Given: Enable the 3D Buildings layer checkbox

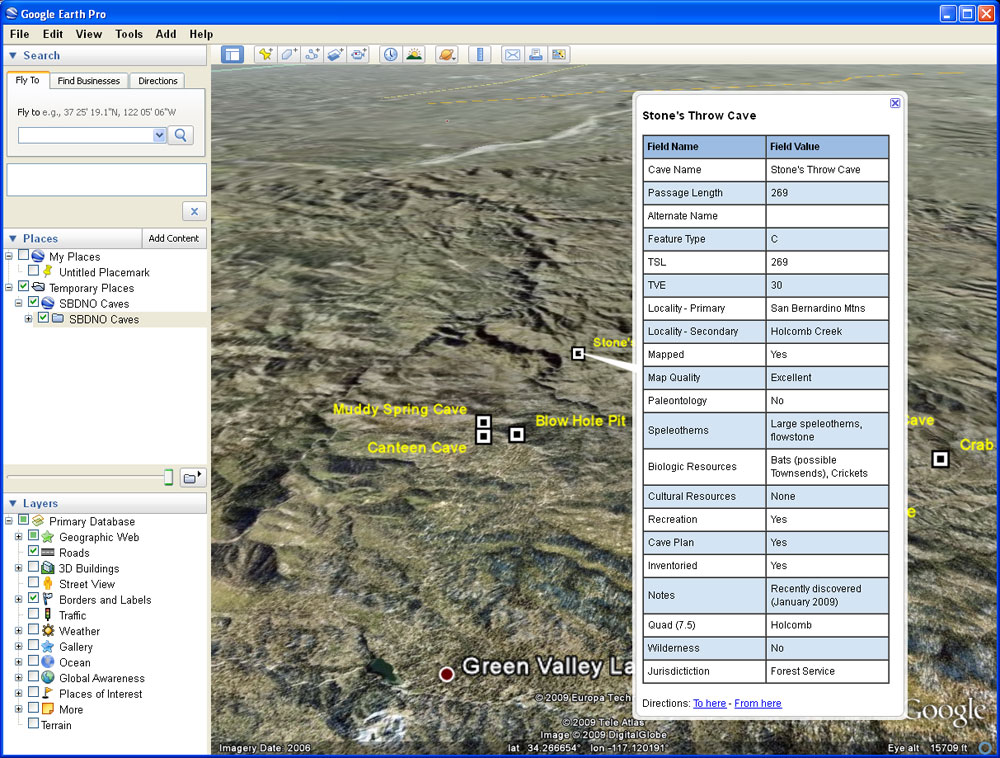Looking at the screenshot, I should point(33,567).
